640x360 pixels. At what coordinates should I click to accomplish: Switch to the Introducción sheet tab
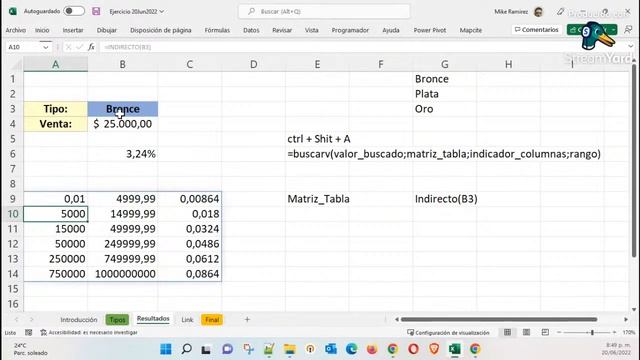(78, 320)
